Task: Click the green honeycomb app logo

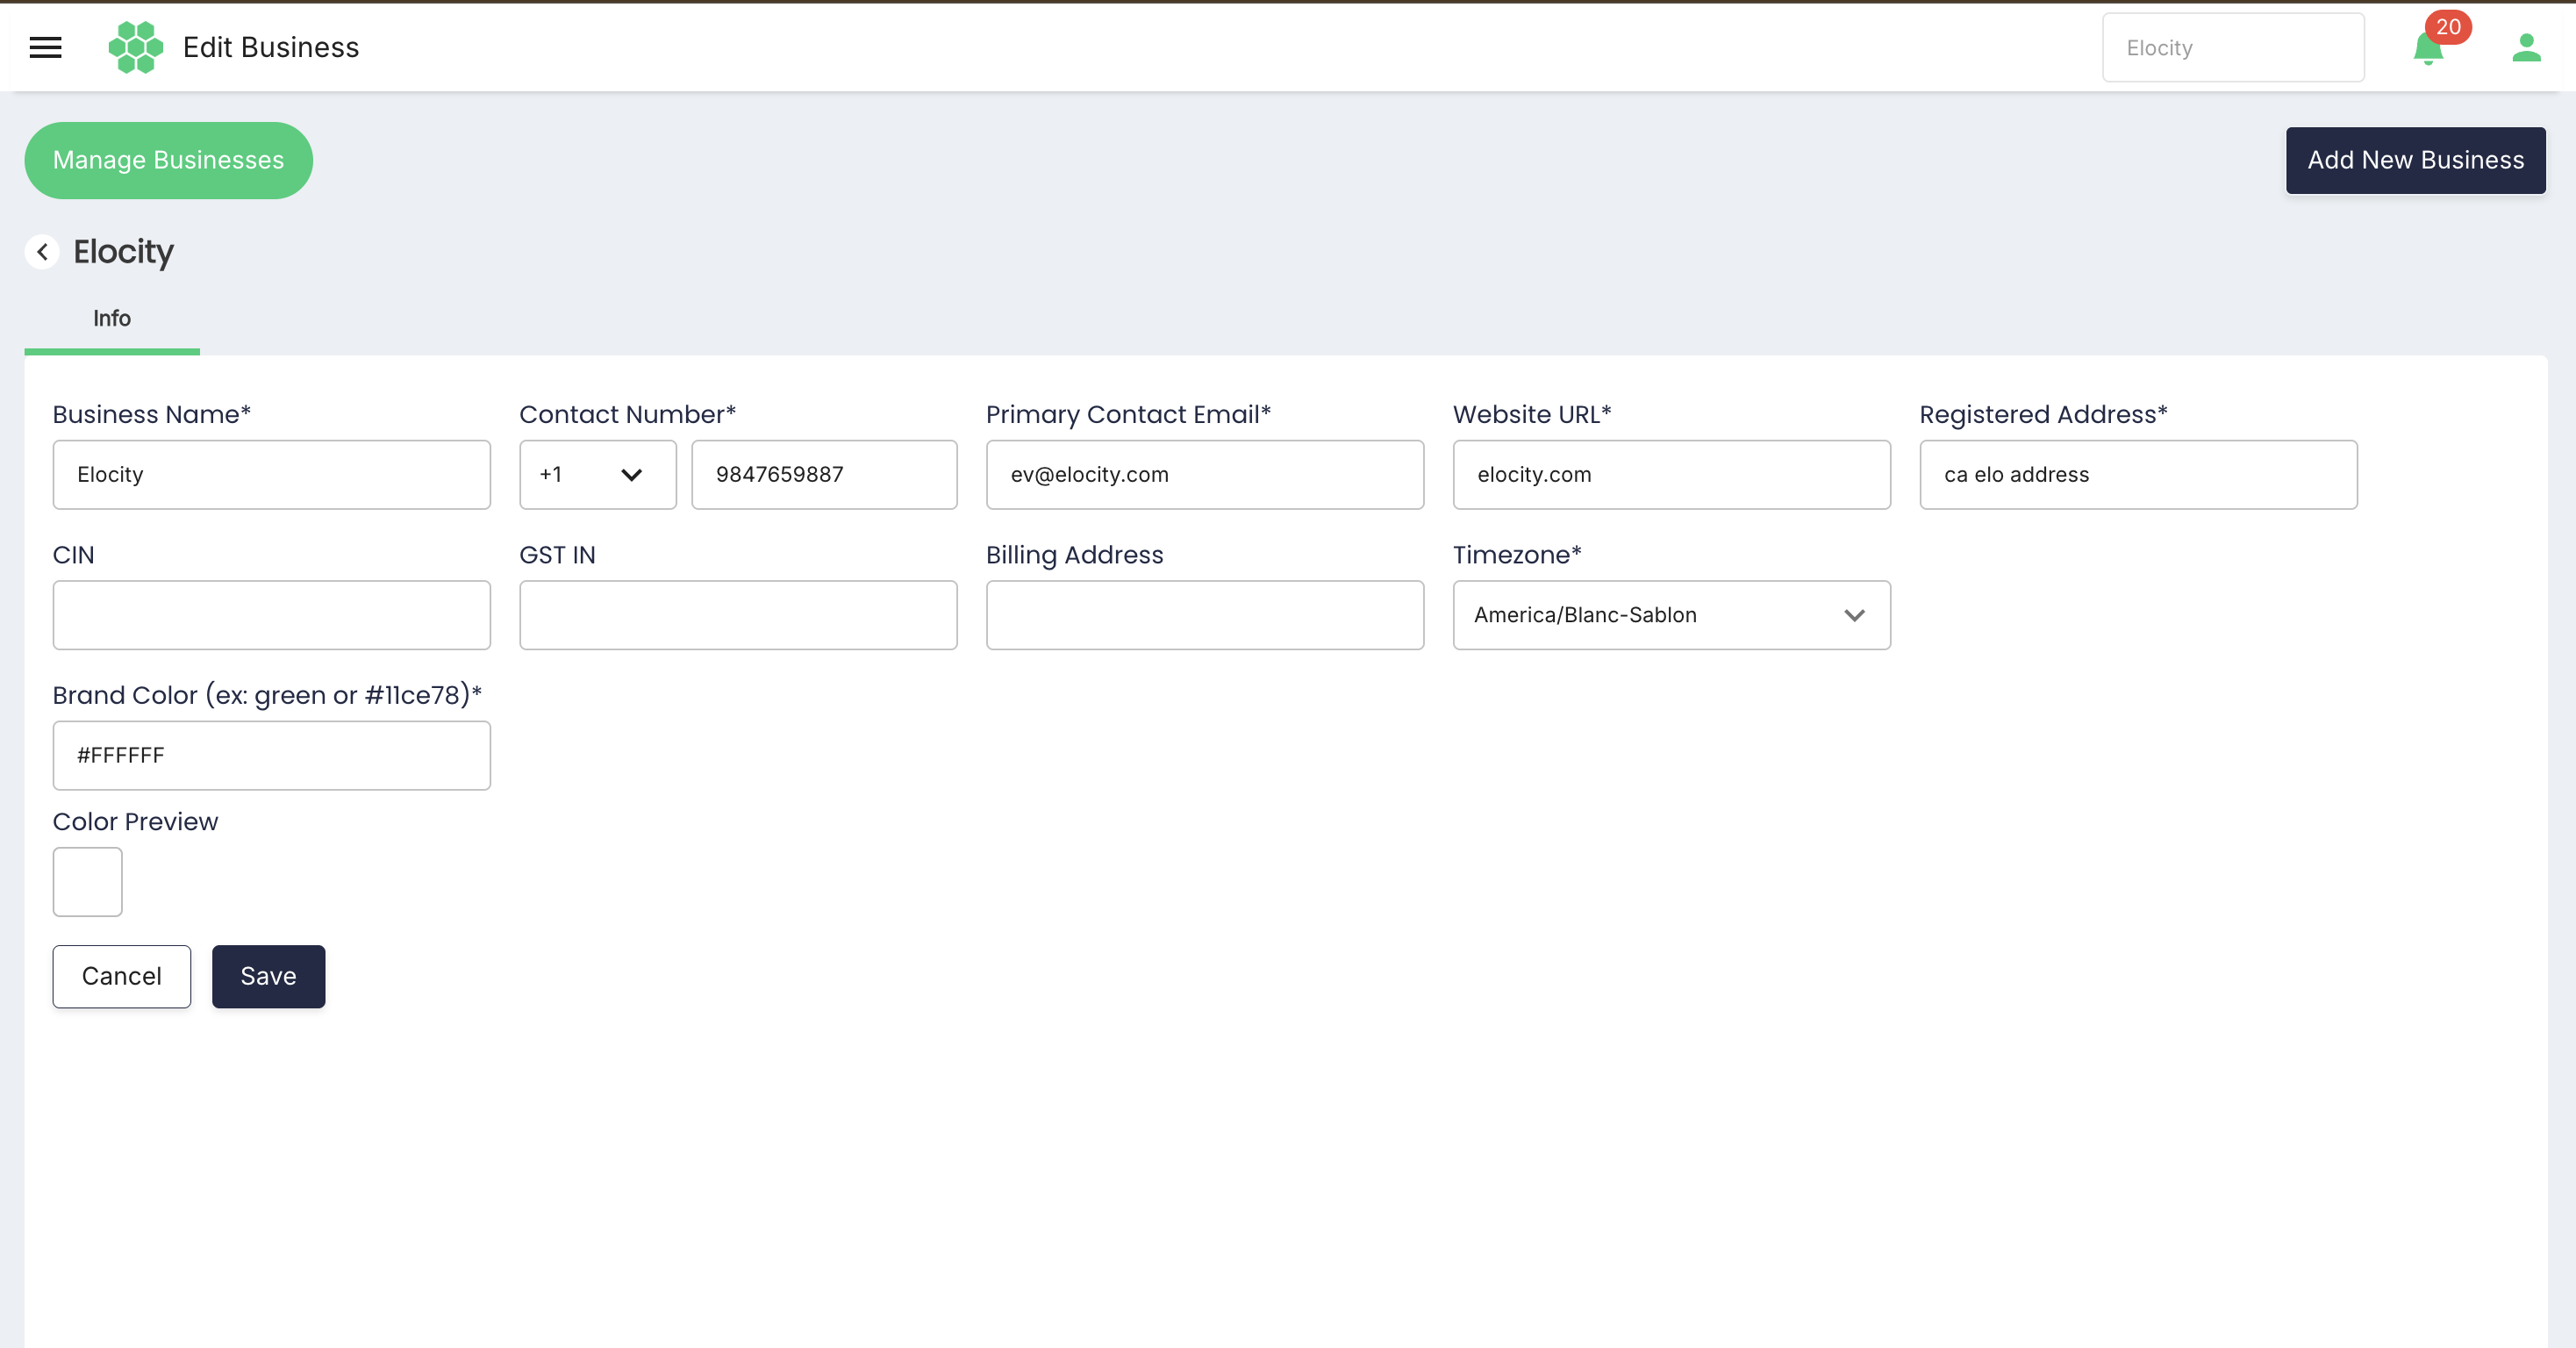Action: pos(135,47)
